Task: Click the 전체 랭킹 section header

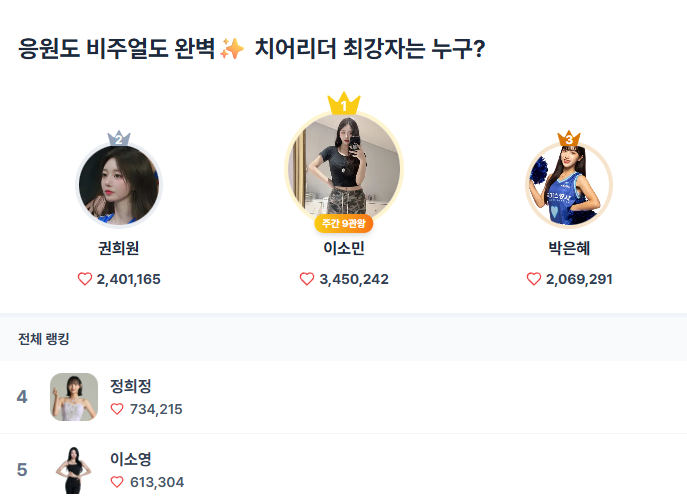Action: (x=44, y=339)
